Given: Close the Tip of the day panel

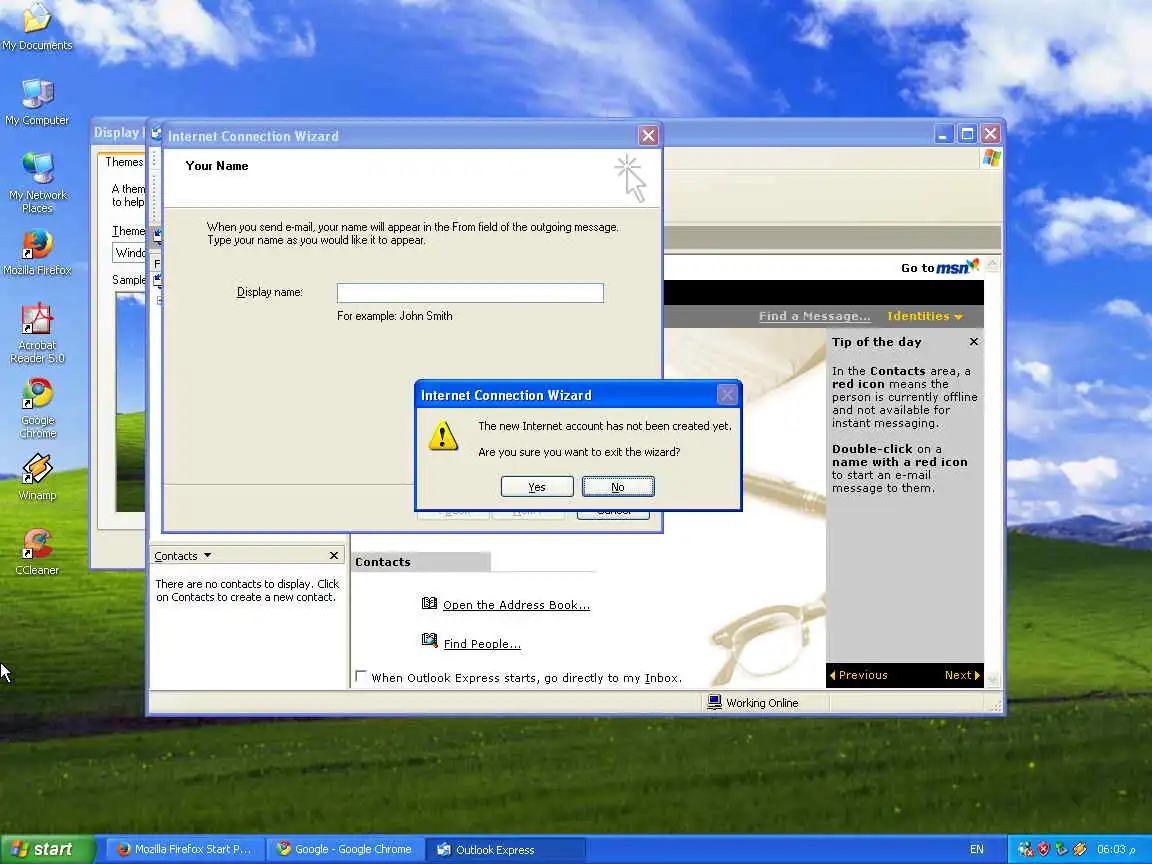Looking at the screenshot, I should coord(973,342).
